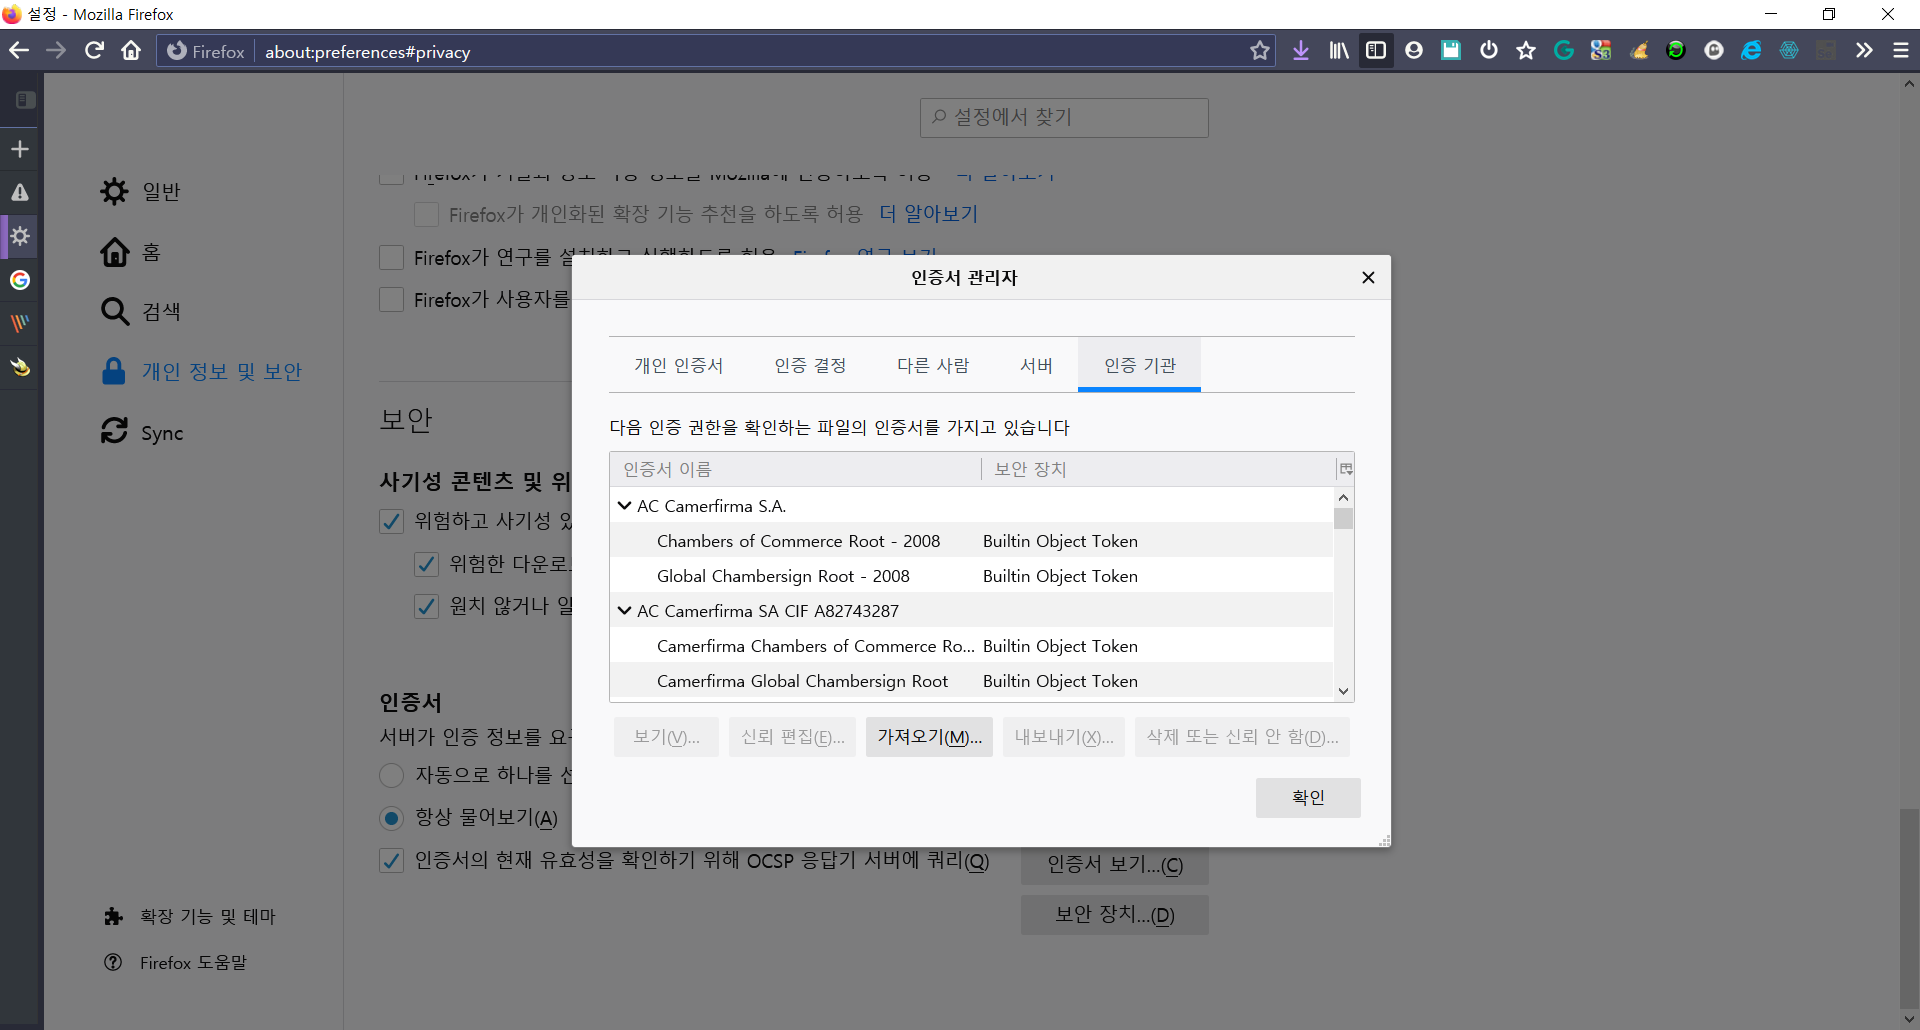Switch to the '인증 결정' tab
This screenshot has height=1030, width=1920.
tap(810, 366)
